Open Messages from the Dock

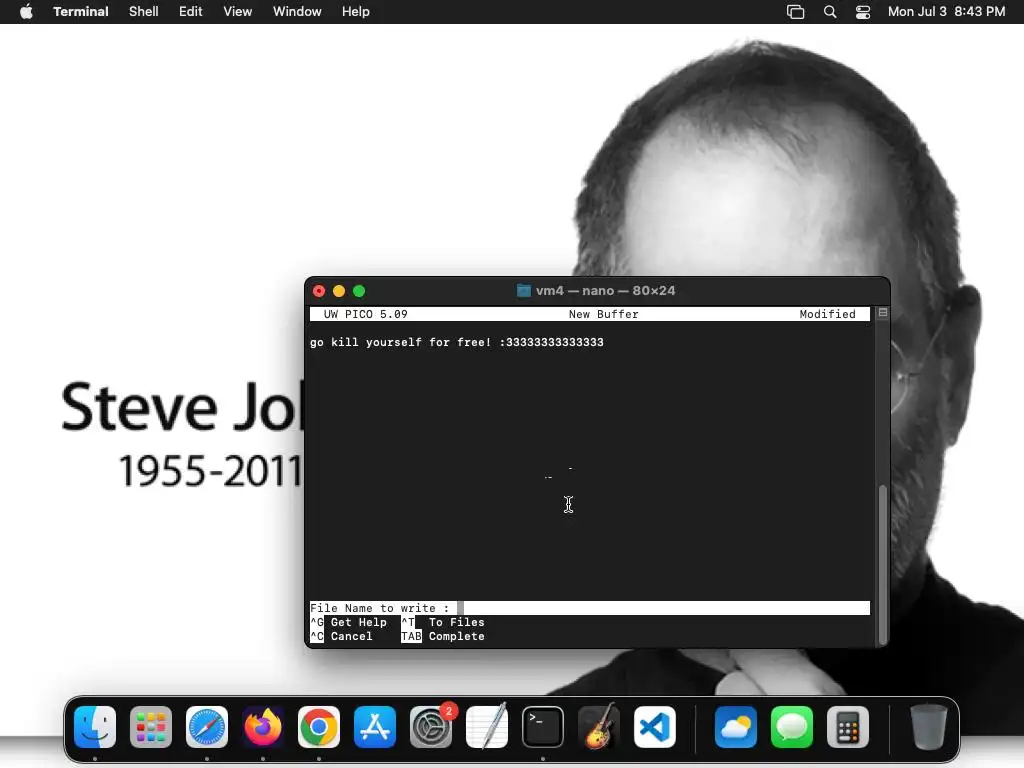[x=792, y=727]
